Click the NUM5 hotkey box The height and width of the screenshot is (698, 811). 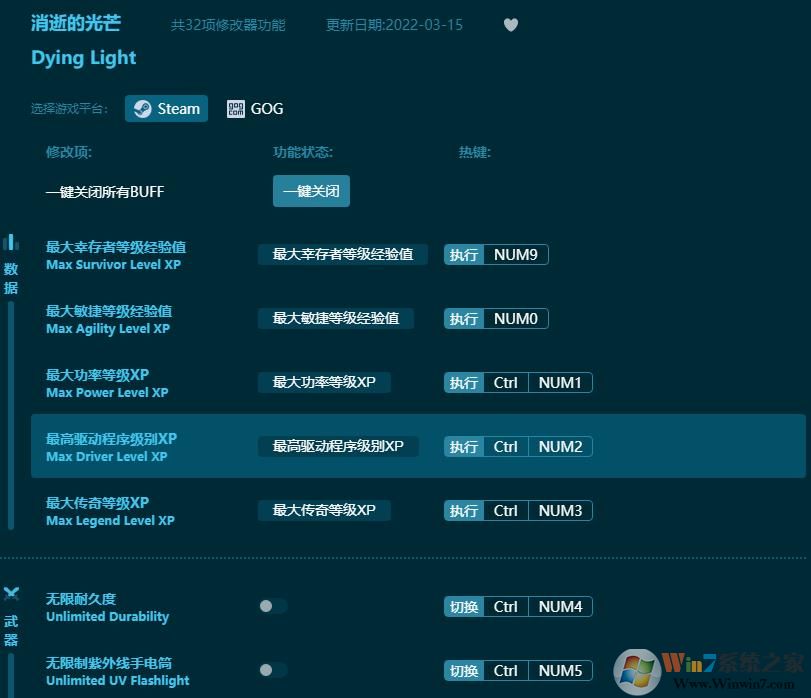[560, 671]
